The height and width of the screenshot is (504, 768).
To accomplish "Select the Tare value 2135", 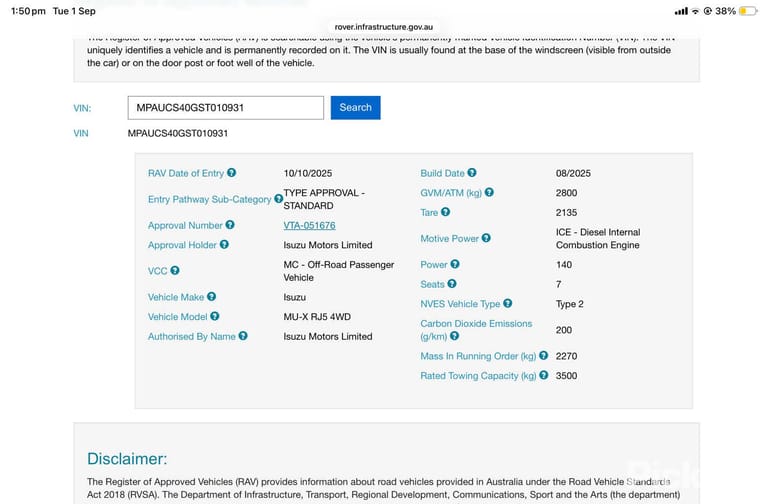I will point(566,212).
